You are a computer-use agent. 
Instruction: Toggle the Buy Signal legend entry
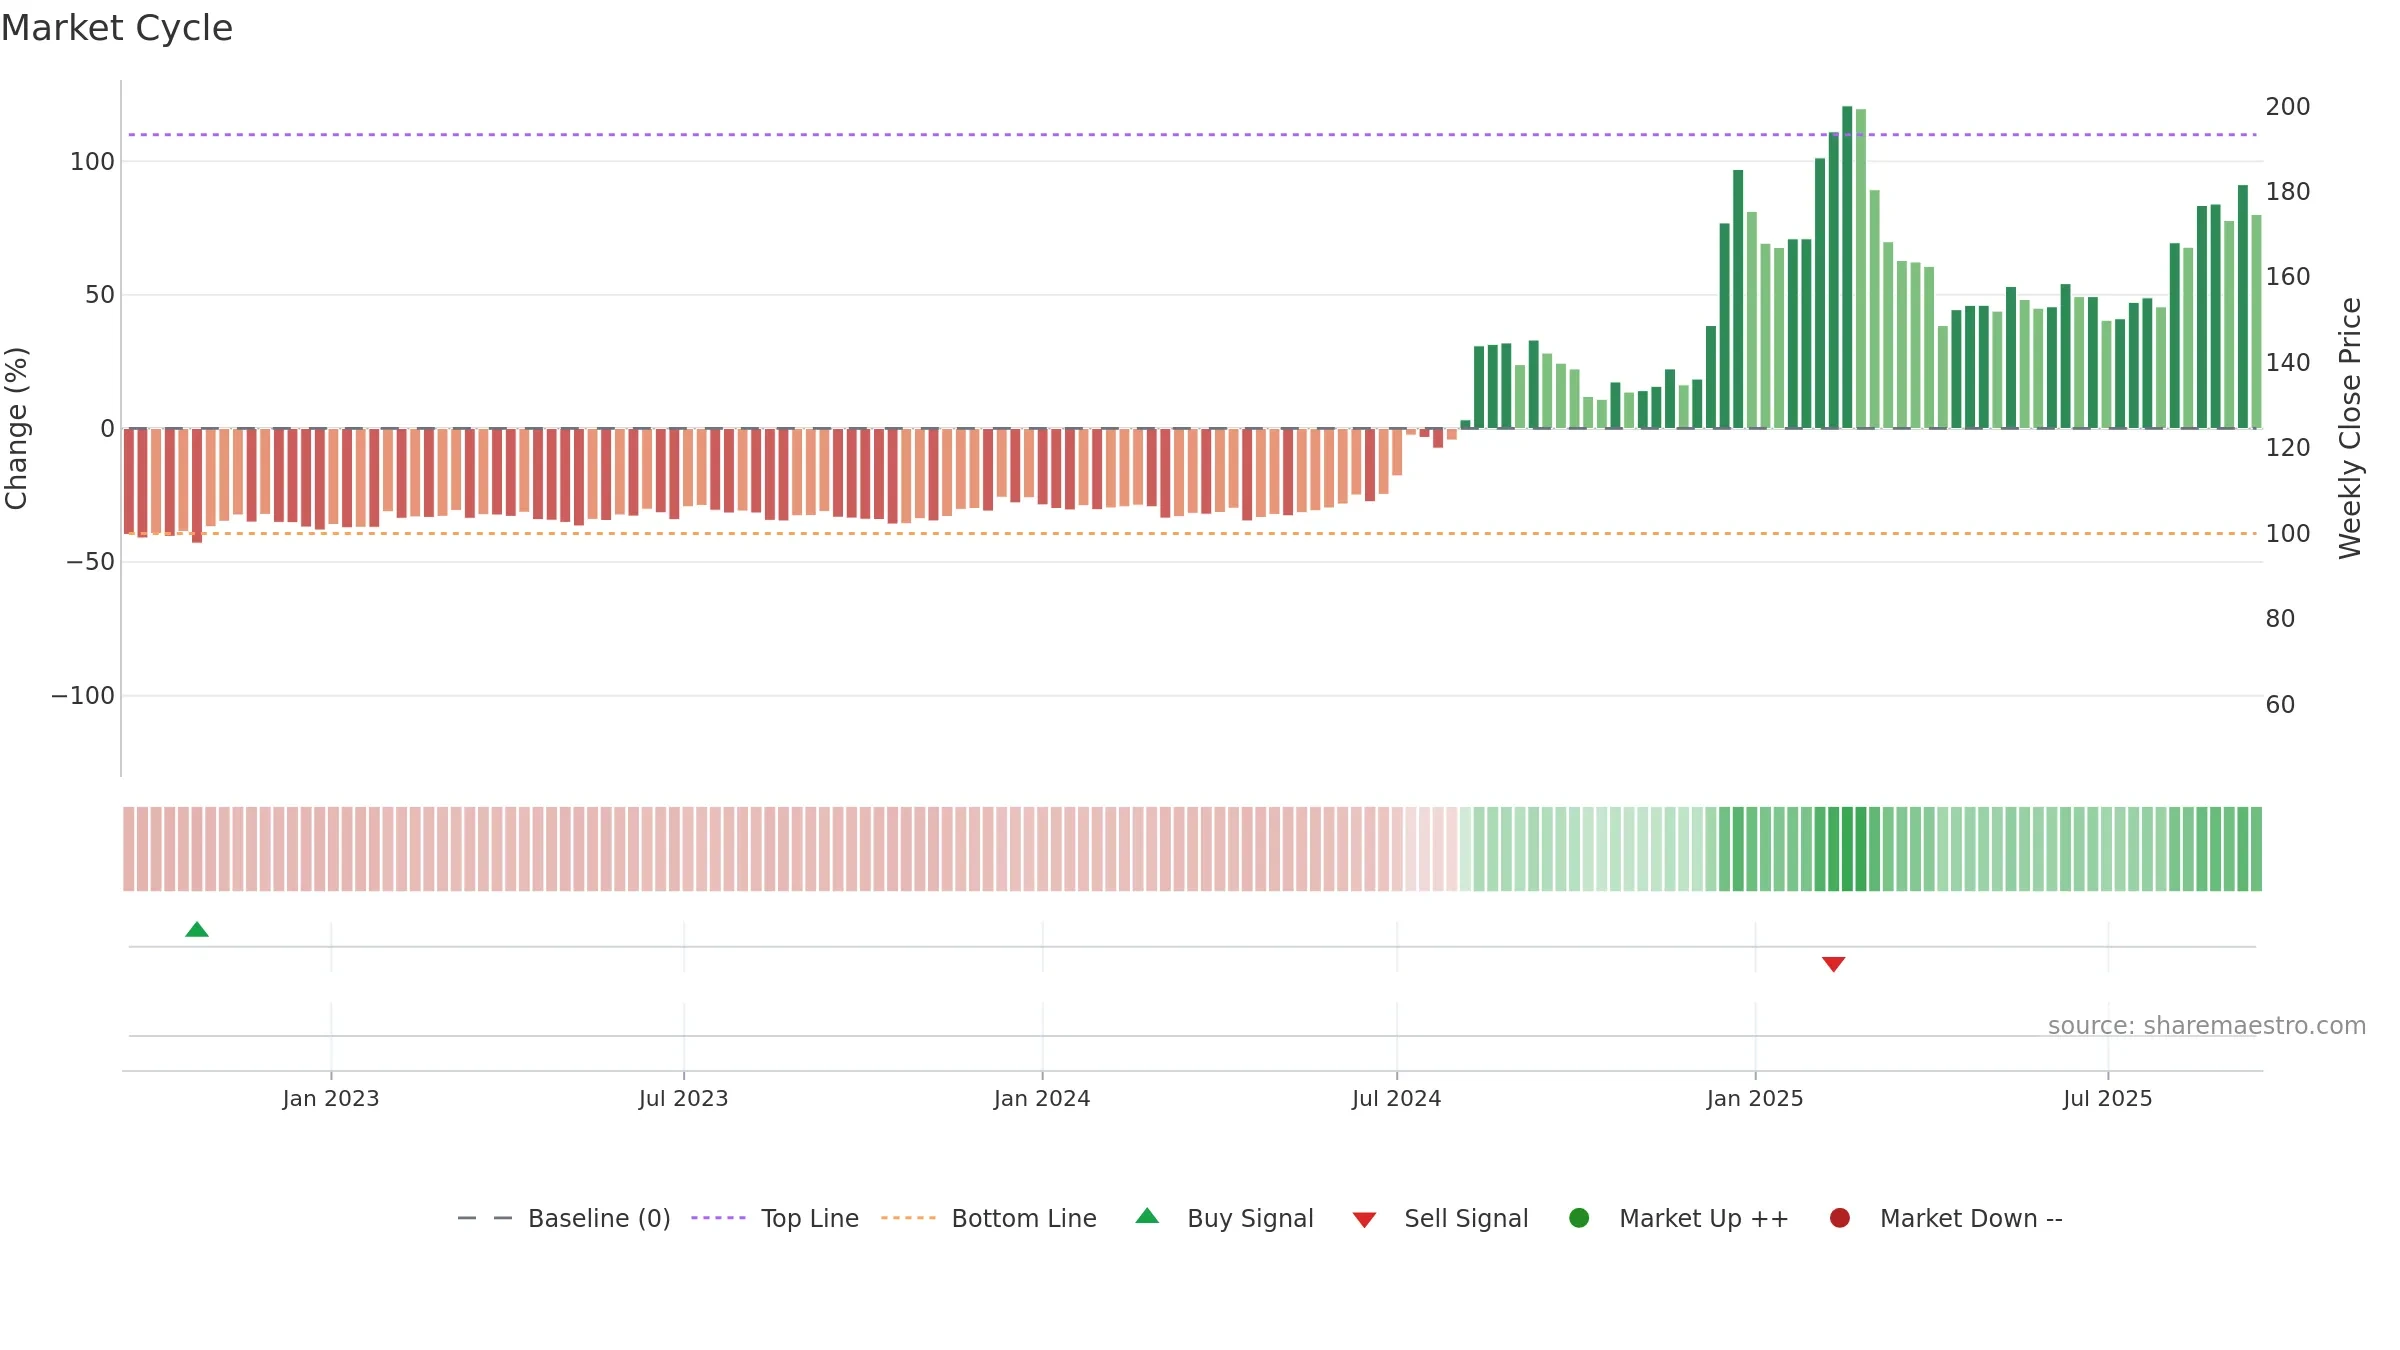point(1224,1218)
